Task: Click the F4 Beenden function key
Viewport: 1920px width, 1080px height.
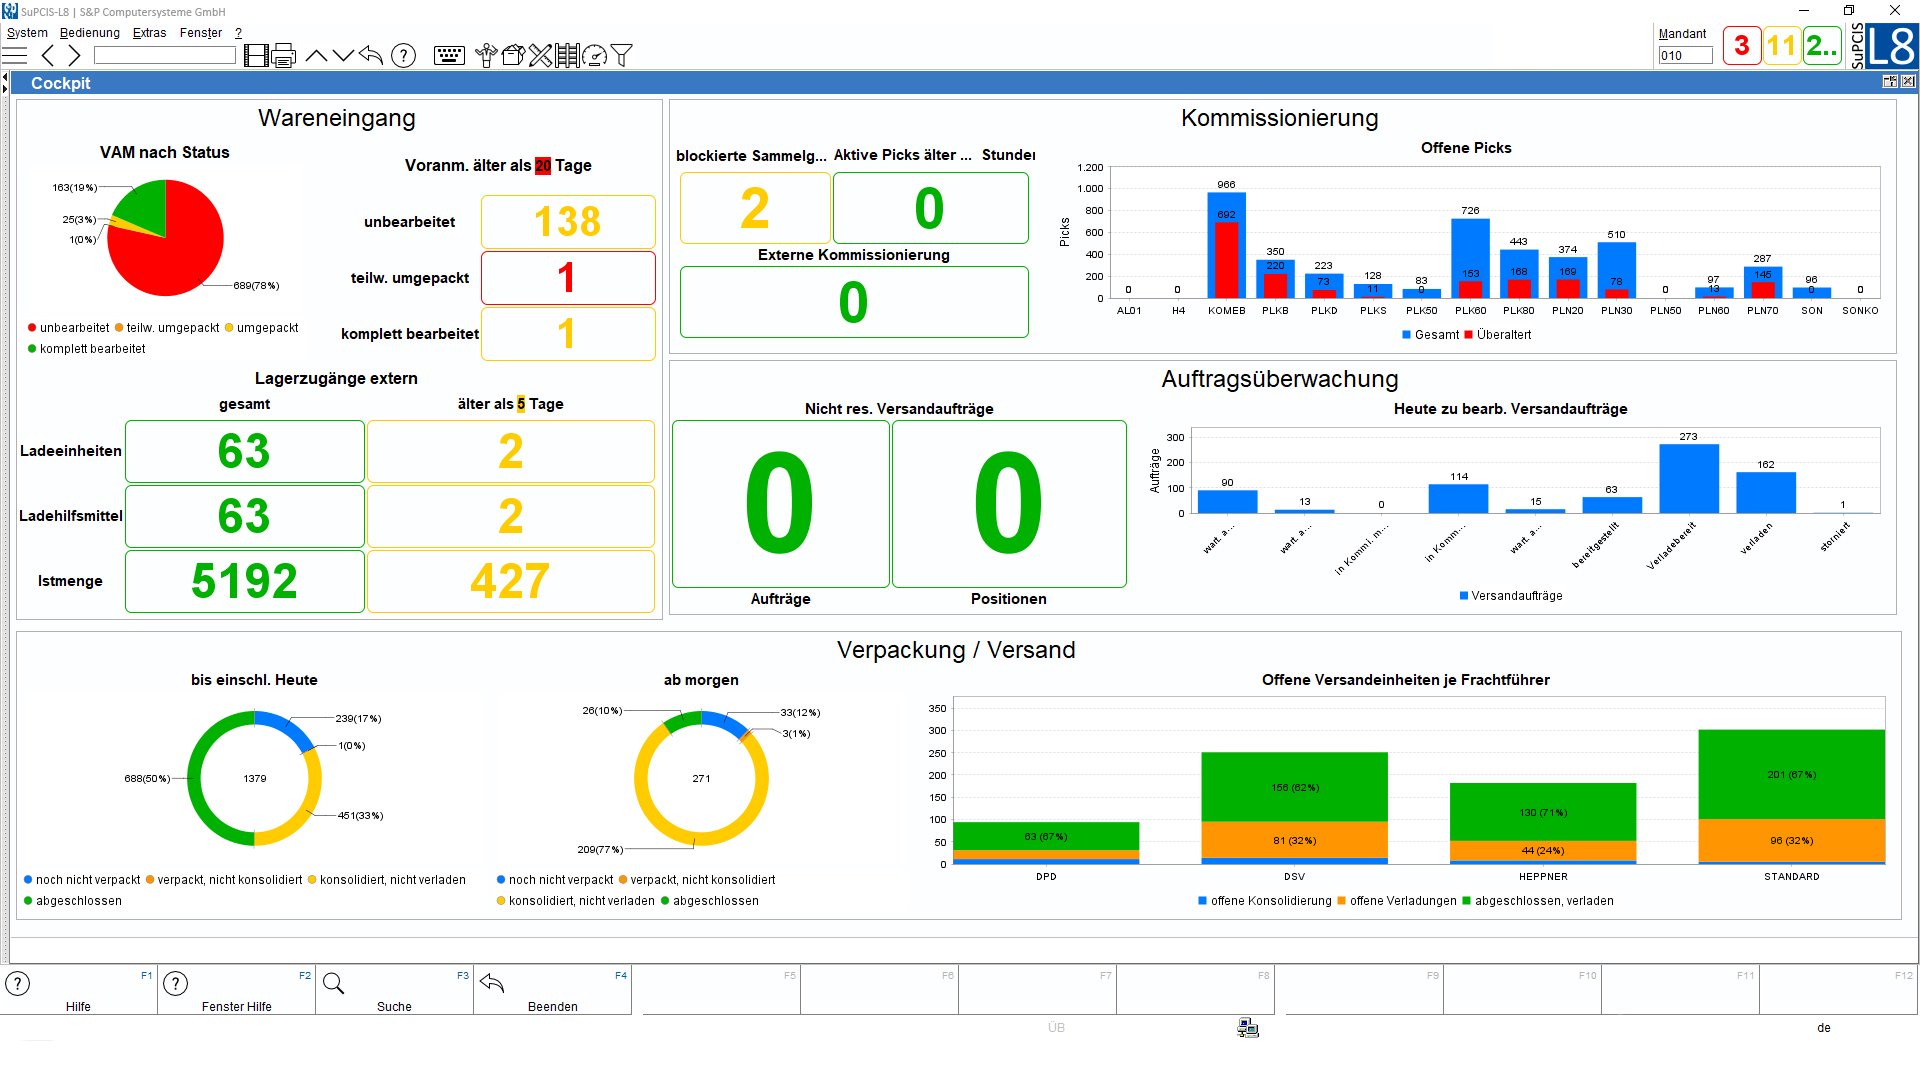Action: (x=552, y=990)
